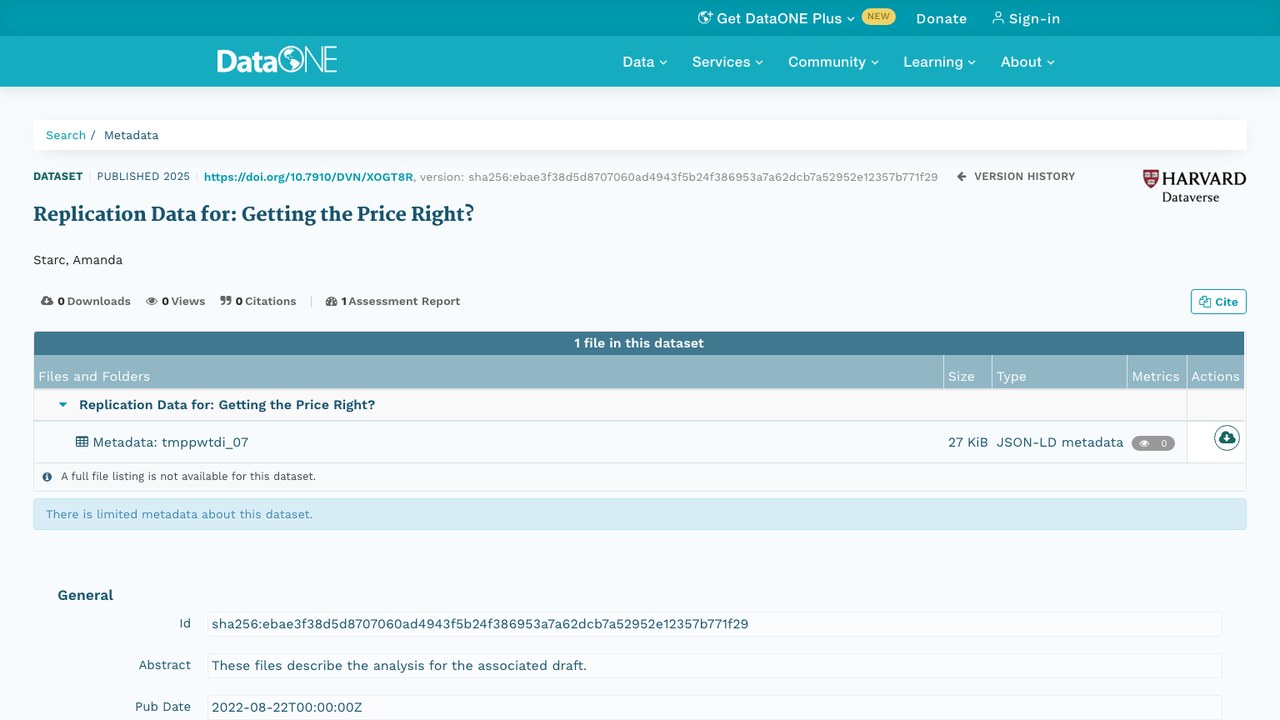1280x720 pixels.
Task: Click the JSON-LD metadata type value
Action: coord(1060,442)
